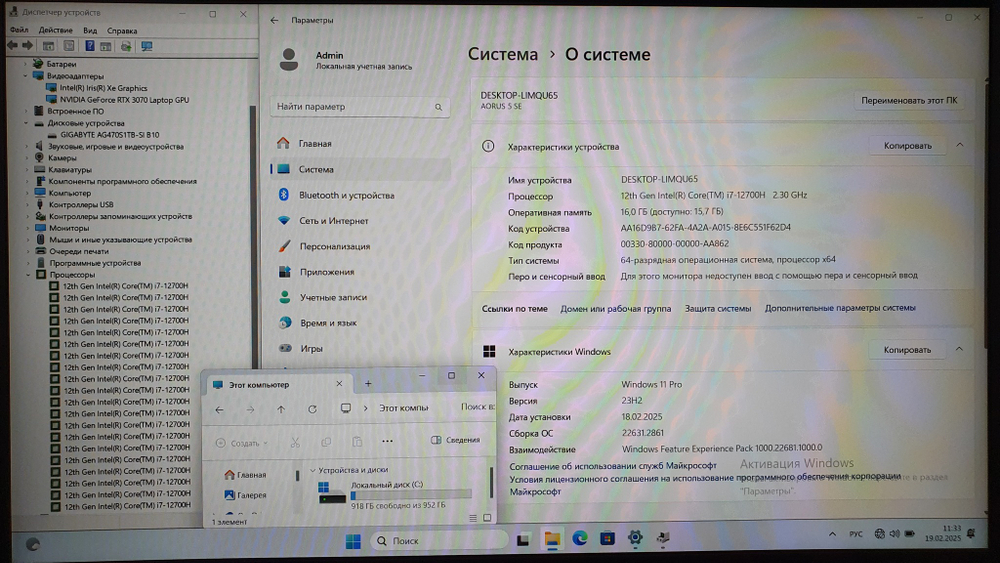
Task: Select Этот компьютер tab in Explorer
Action: click(277, 384)
